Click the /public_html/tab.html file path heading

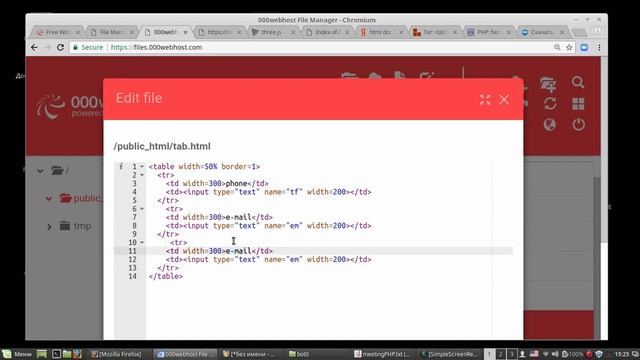(162, 146)
